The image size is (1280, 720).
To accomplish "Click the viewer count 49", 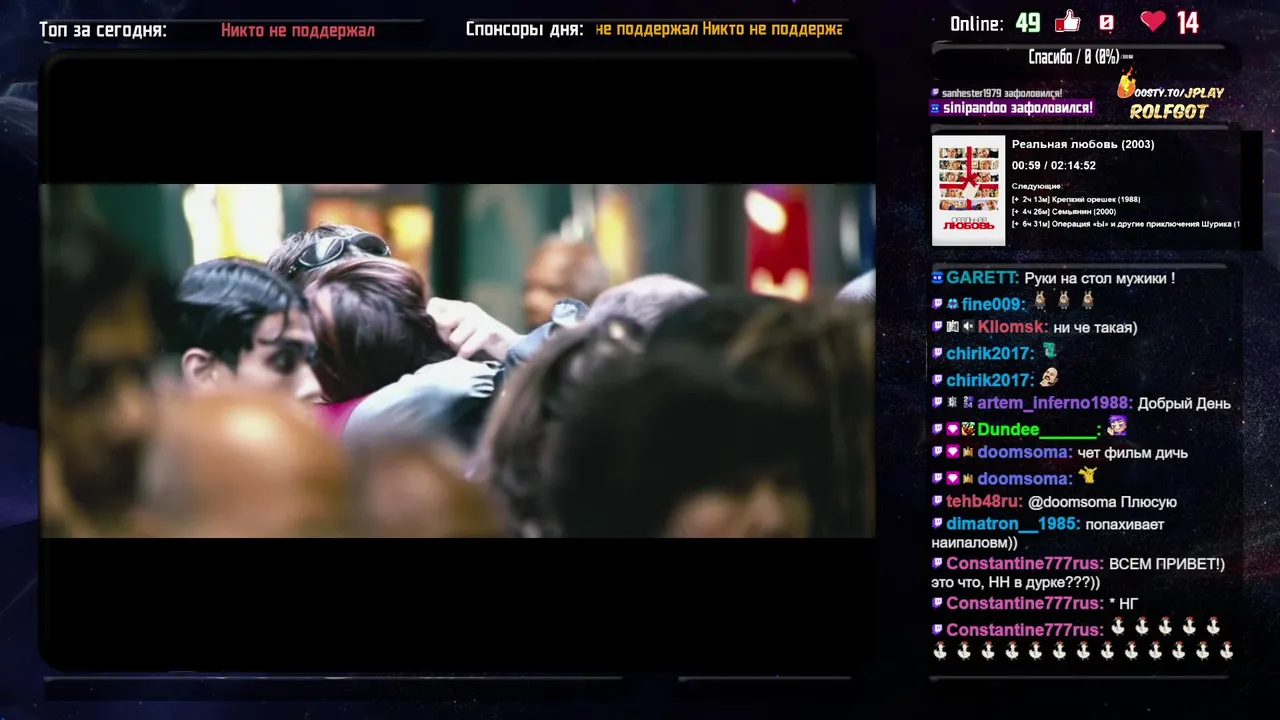I will (x=1027, y=23).
